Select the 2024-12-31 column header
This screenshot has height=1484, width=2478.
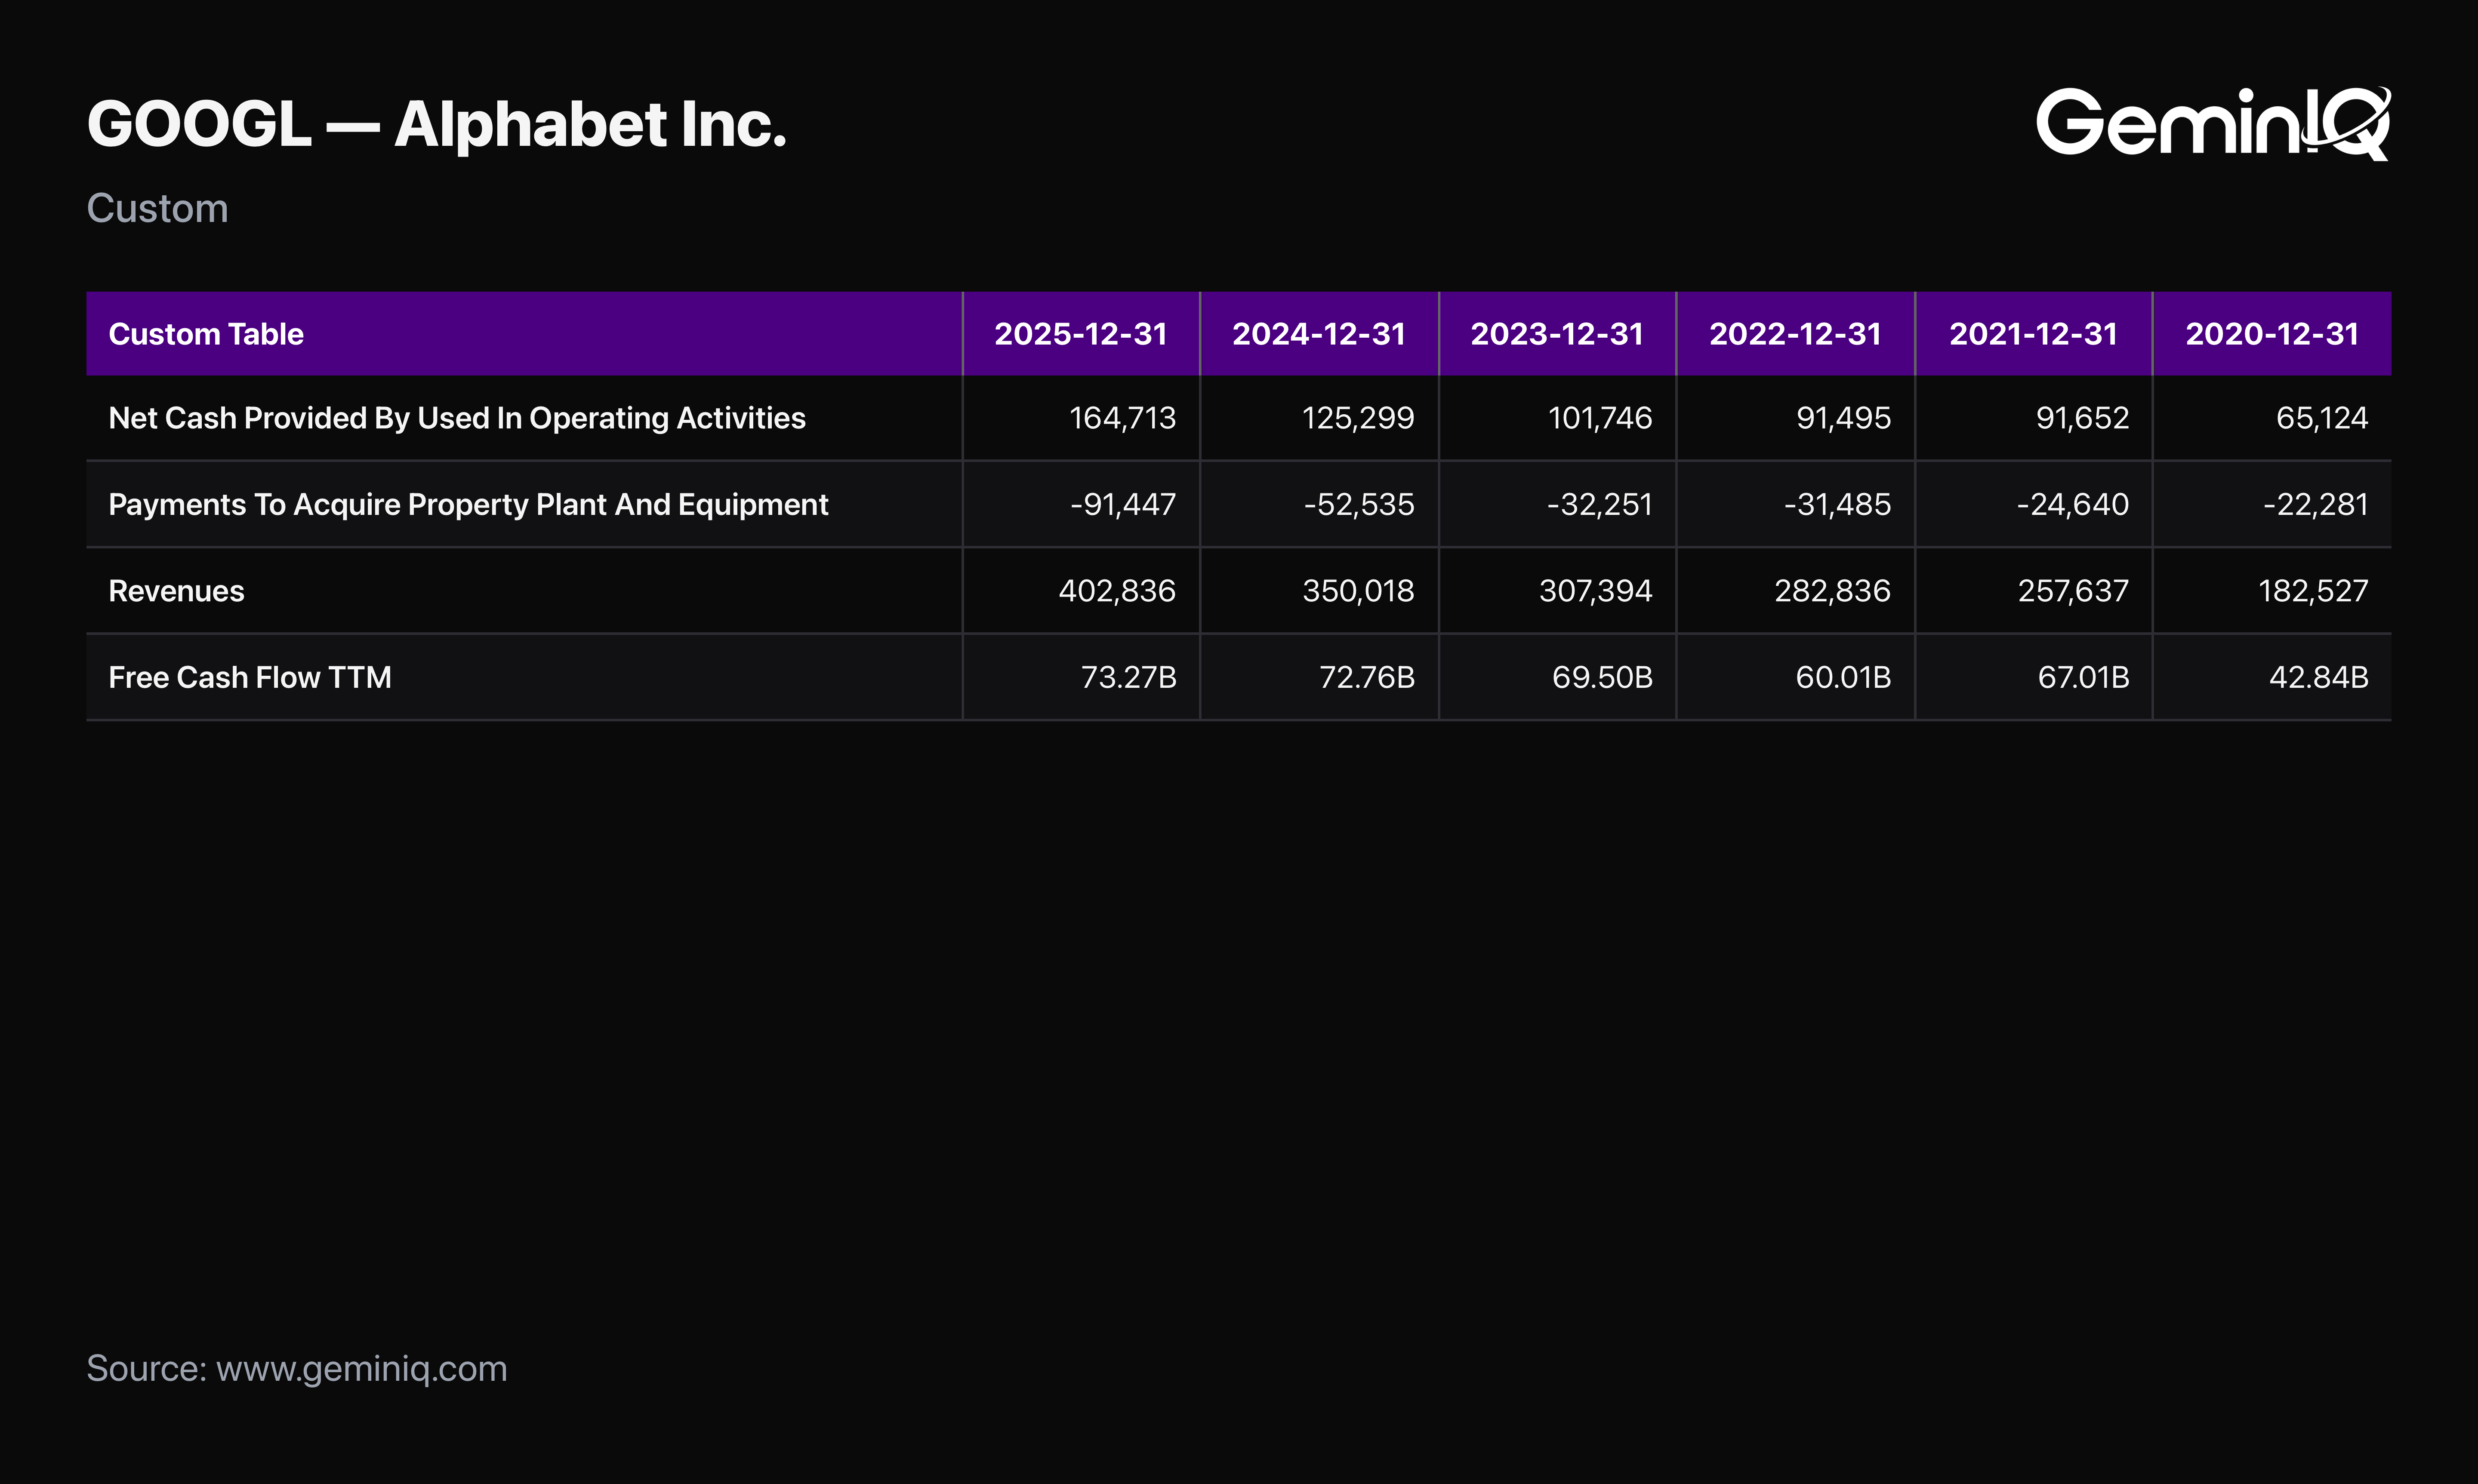(1319, 334)
